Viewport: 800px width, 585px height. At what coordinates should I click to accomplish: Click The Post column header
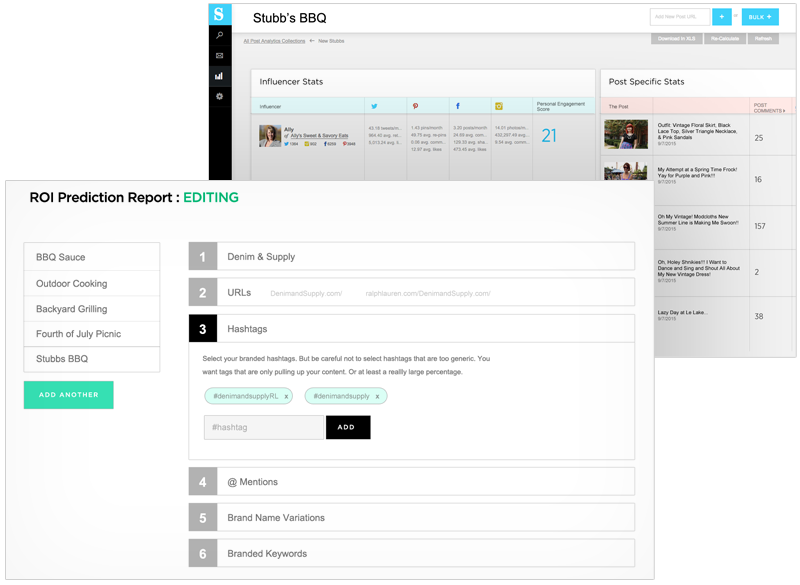[618, 107]
